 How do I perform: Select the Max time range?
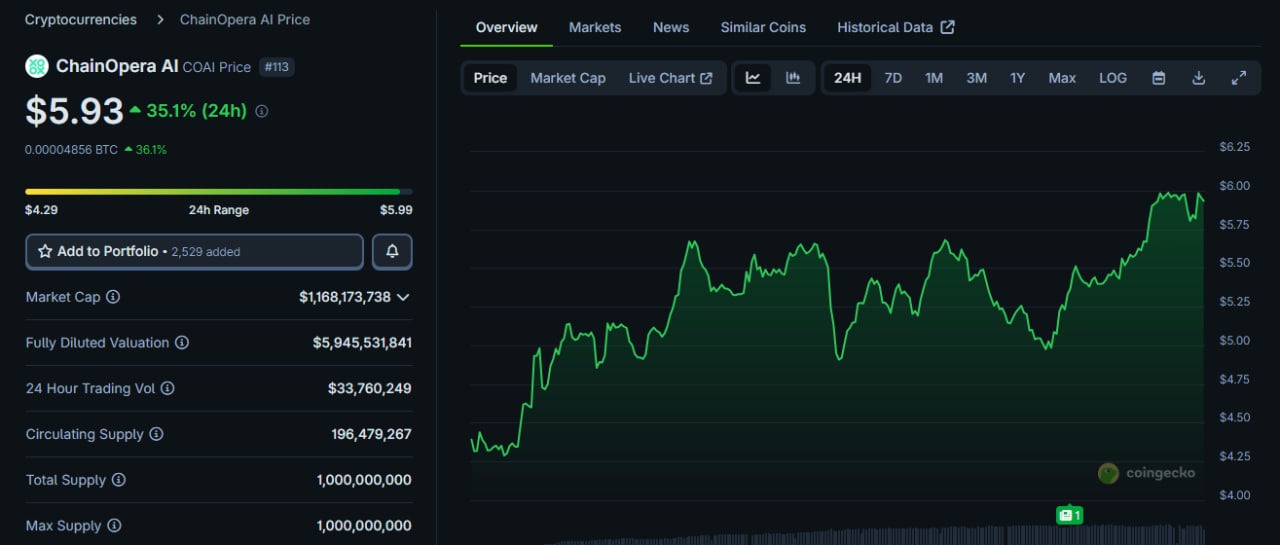(1061, 78)
